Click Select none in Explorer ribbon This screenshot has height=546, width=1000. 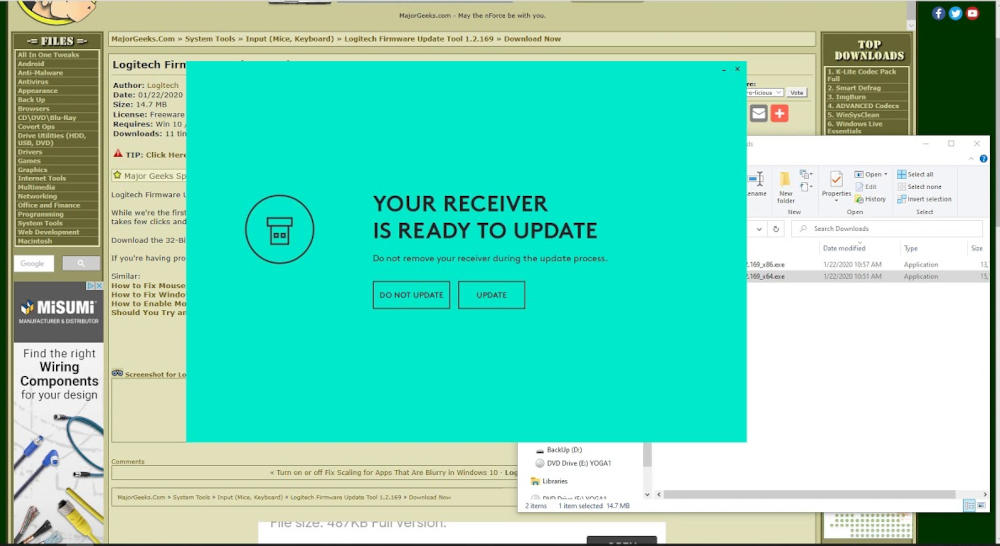(x=919, y=187)
